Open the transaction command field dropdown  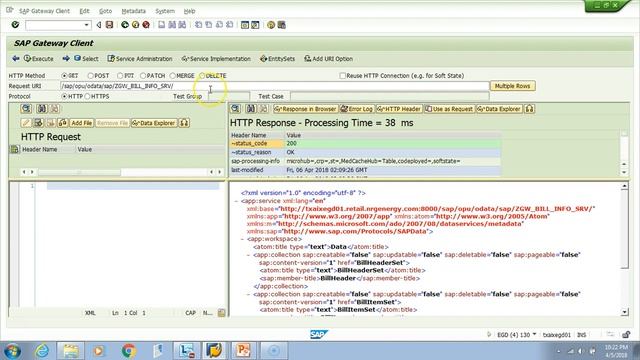(x=87, y=25)
